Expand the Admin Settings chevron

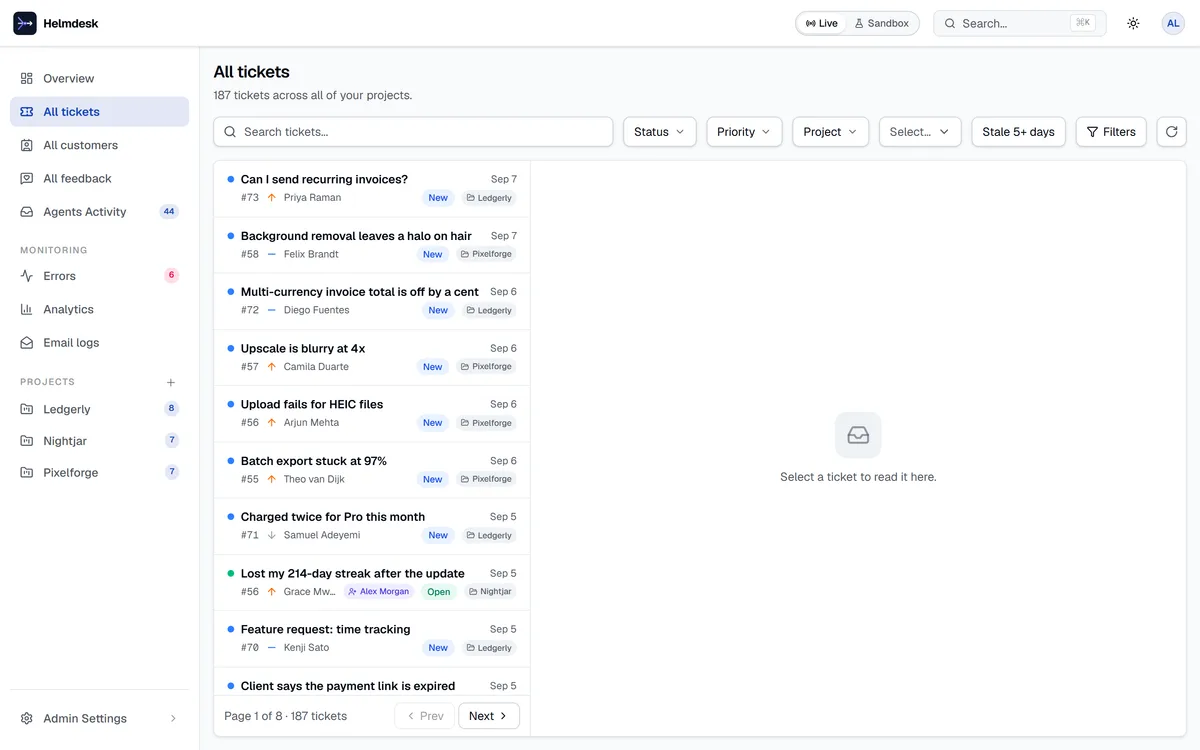(173, 718)
